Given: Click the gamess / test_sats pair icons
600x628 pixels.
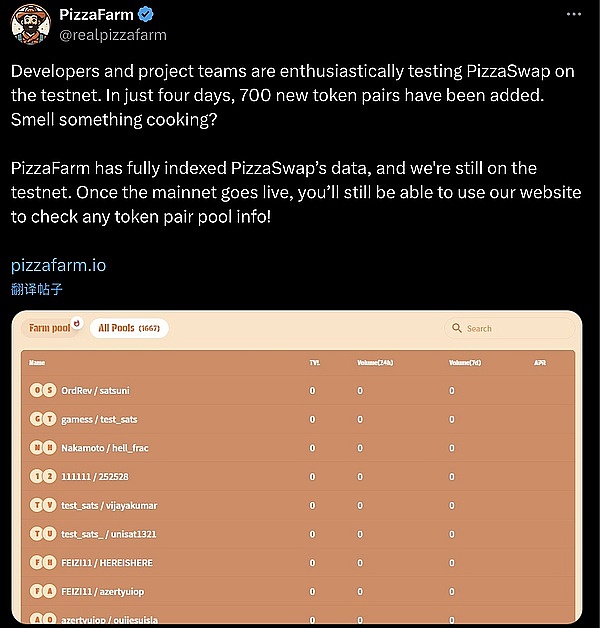Looking at the screenshot, I should tap(43, 419).
